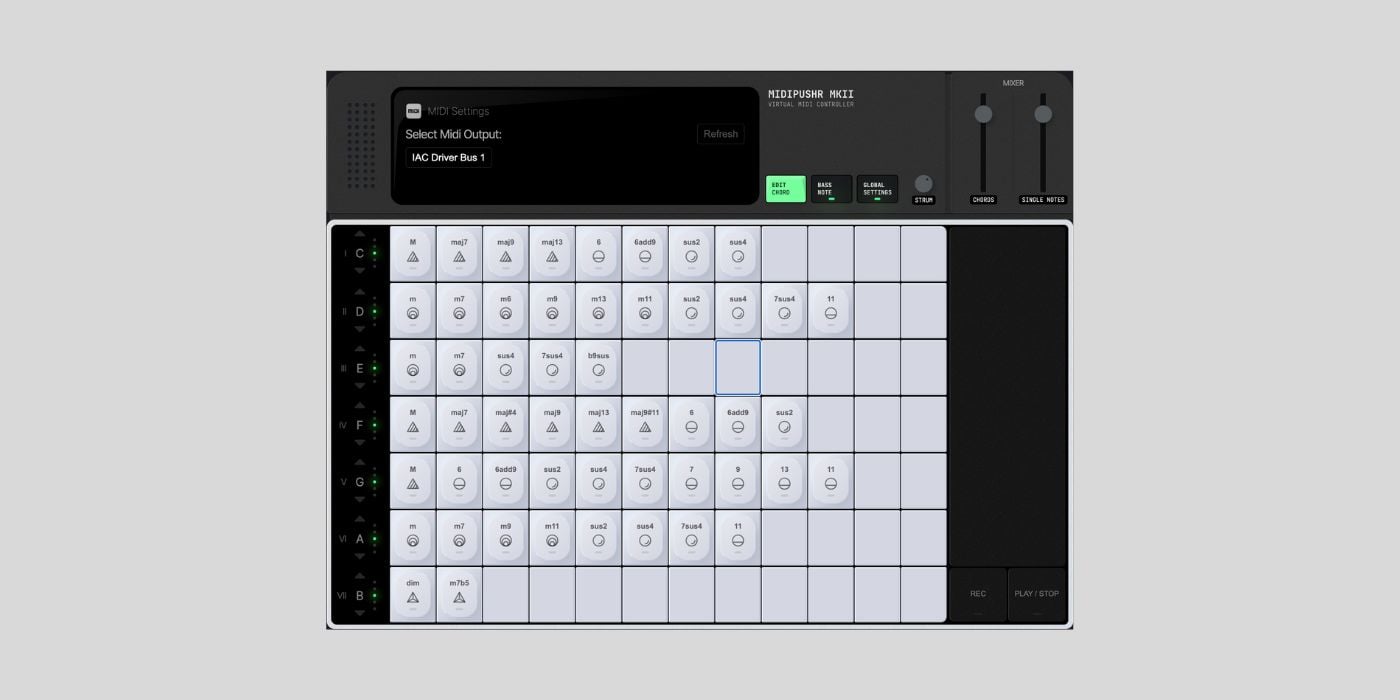Toggle the Edit Chord mode button
Viewport: 1400px width, 700px height.
785,189
